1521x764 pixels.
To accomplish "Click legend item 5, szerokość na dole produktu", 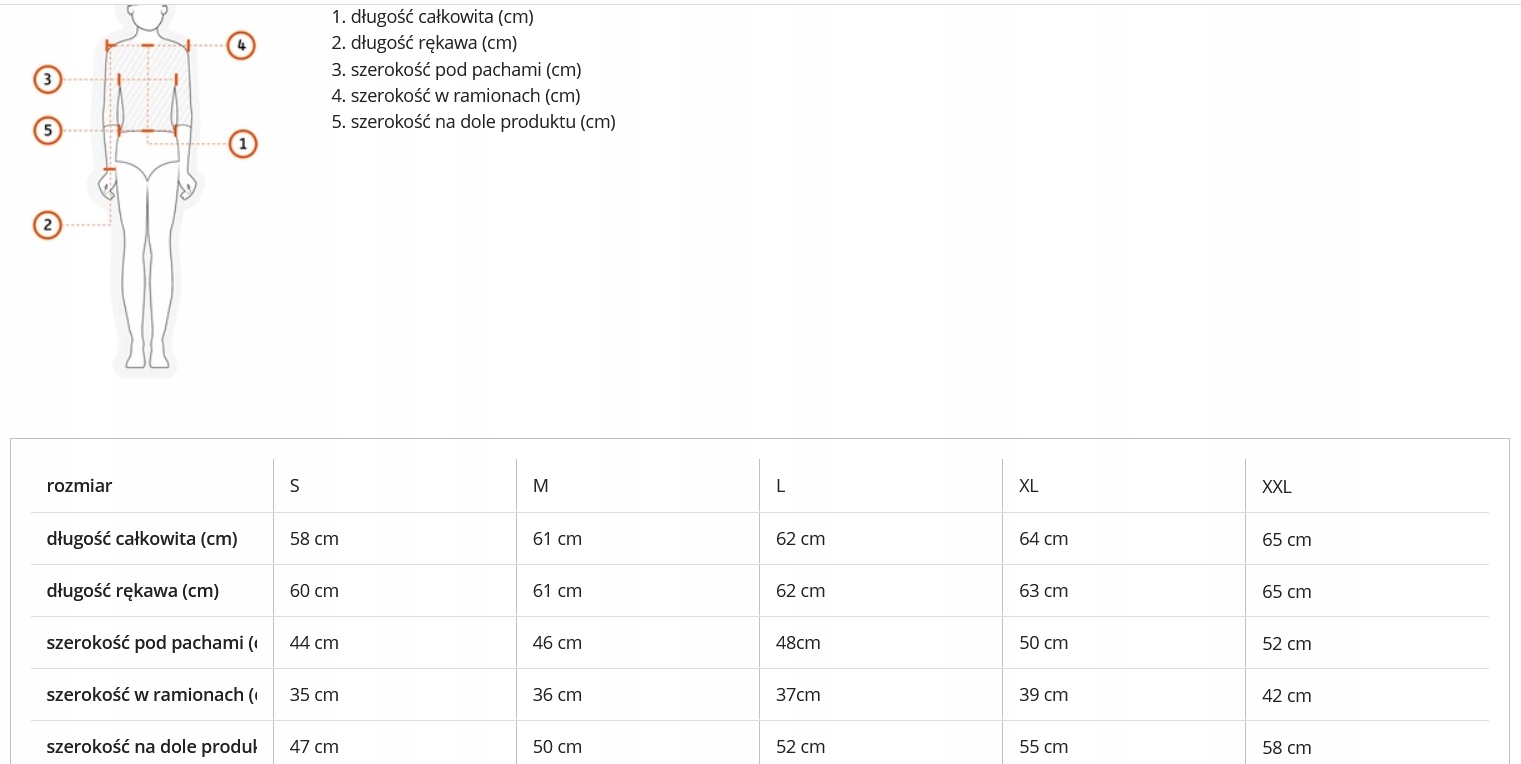I will click(x=473, y=122).
